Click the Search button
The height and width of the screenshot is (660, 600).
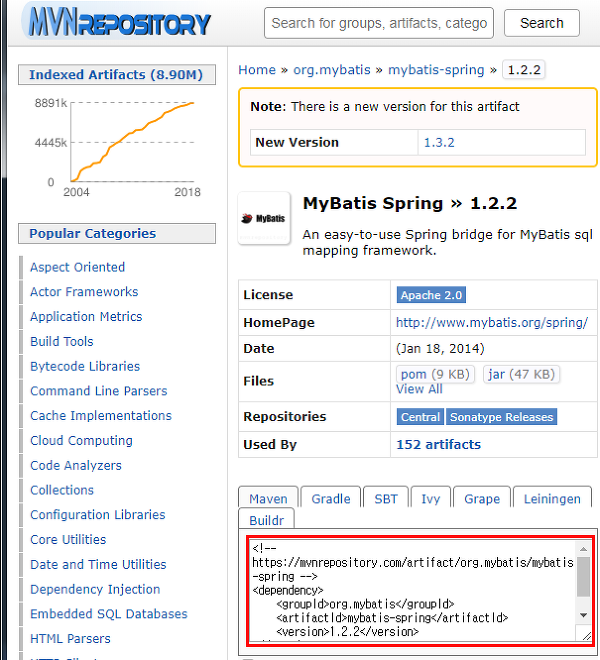(x=541, y=23)
